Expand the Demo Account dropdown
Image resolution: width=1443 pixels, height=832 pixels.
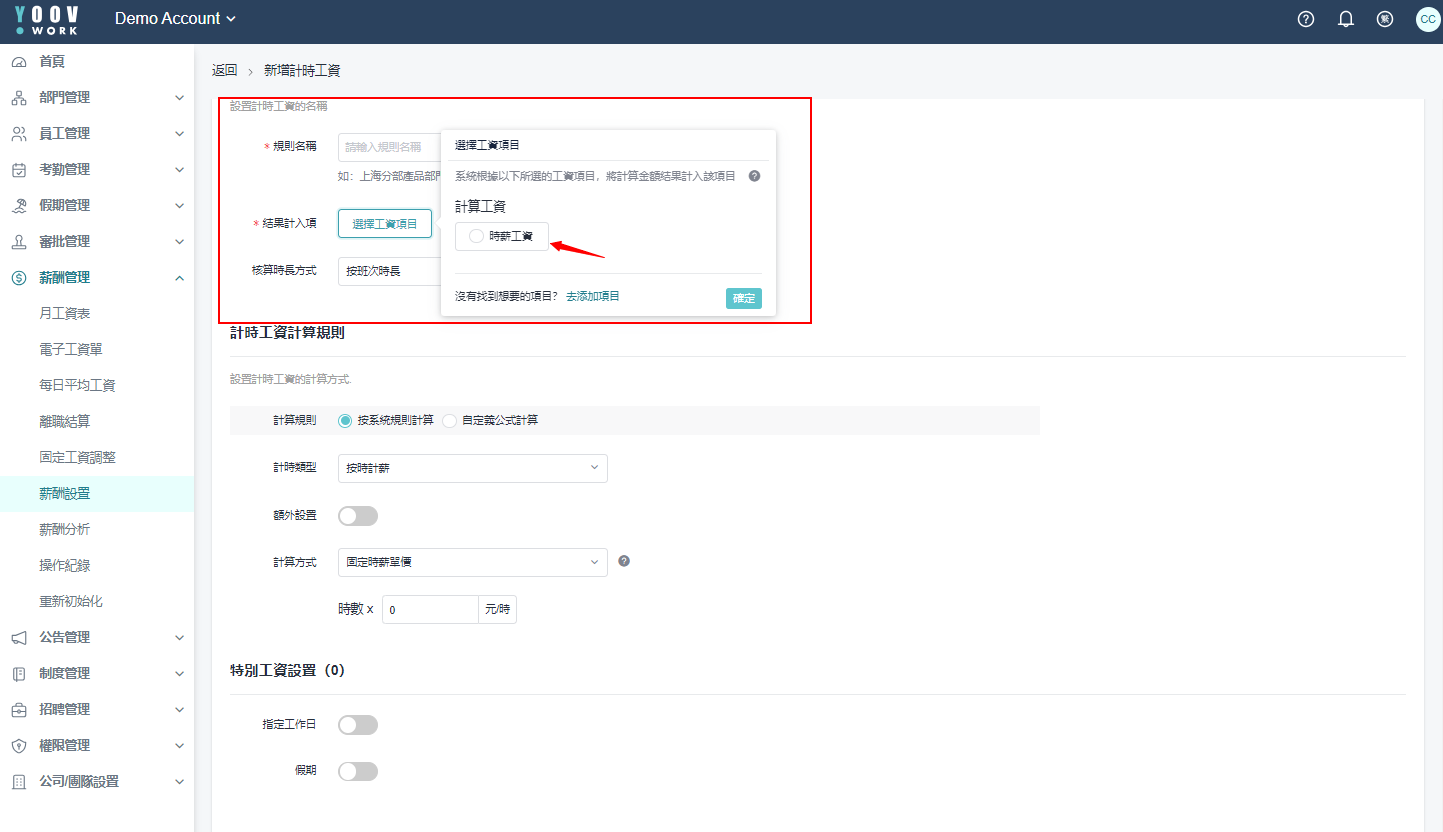tap(175, 19)
